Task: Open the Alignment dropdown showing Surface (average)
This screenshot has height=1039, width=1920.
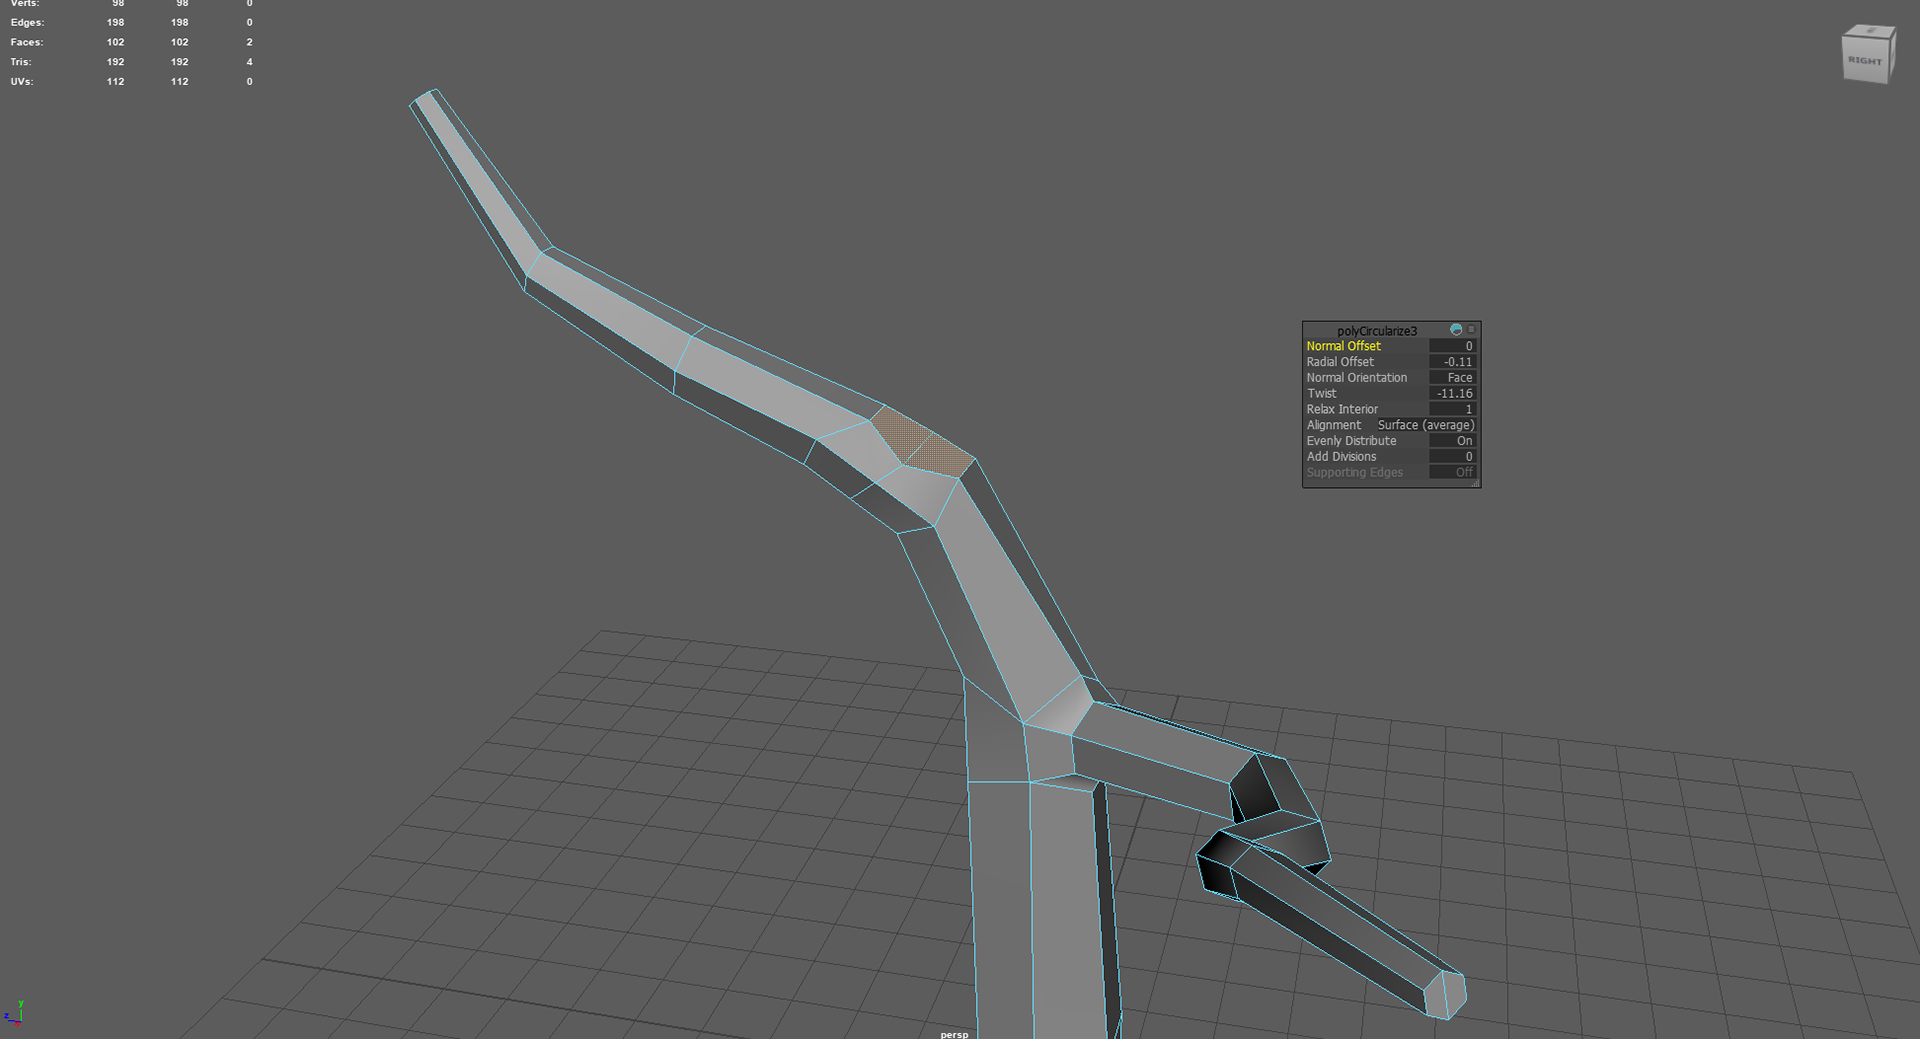Action: click(1426, 425)
